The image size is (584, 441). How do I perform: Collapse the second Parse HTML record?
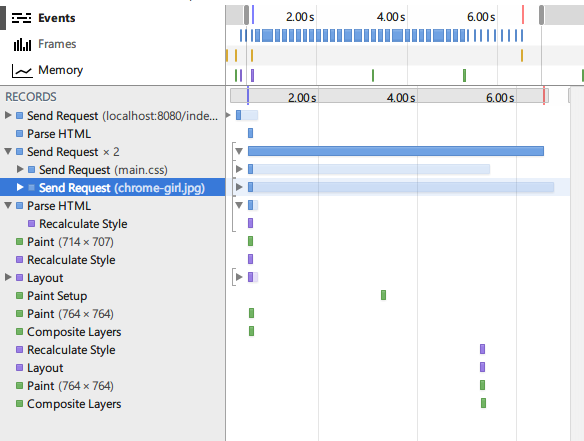pos(8,206)
